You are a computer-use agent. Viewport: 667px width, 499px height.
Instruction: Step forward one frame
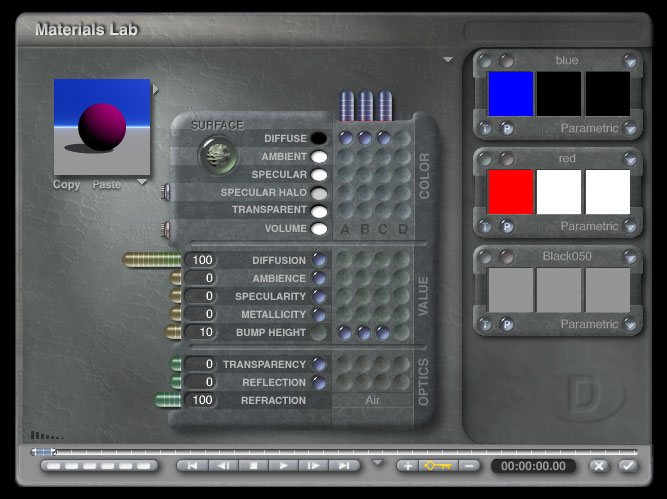coord(314,466)
